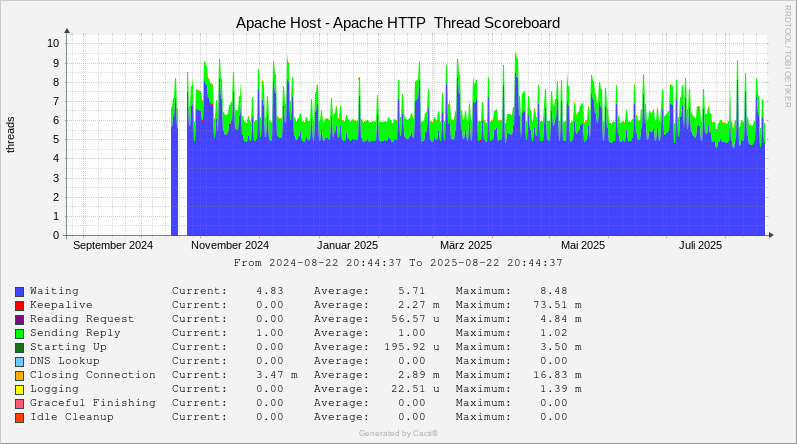Click the y-axis value 5
This screenshot has width=797, height=444.
click(56, 139)
